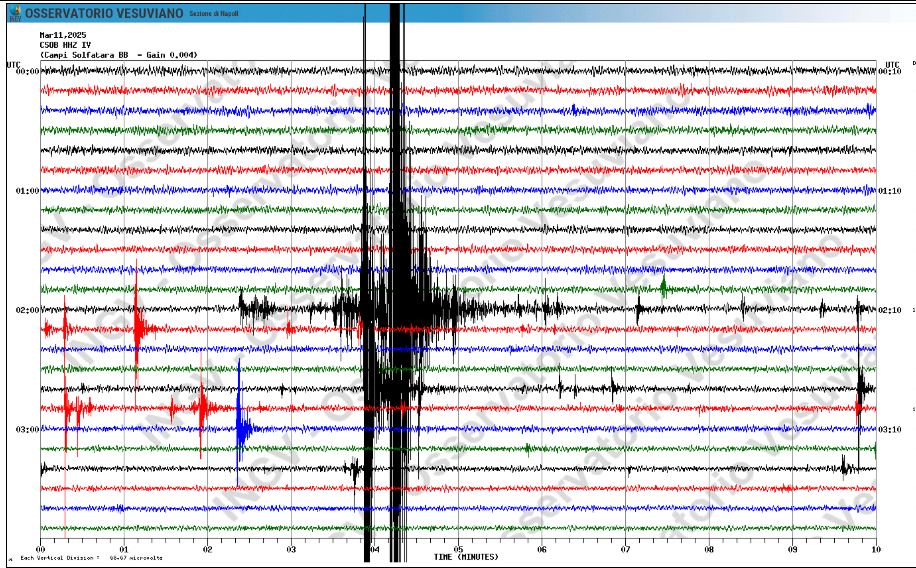Click the 'Campi Solfatara BB - Gain 0.004' label

119,55
